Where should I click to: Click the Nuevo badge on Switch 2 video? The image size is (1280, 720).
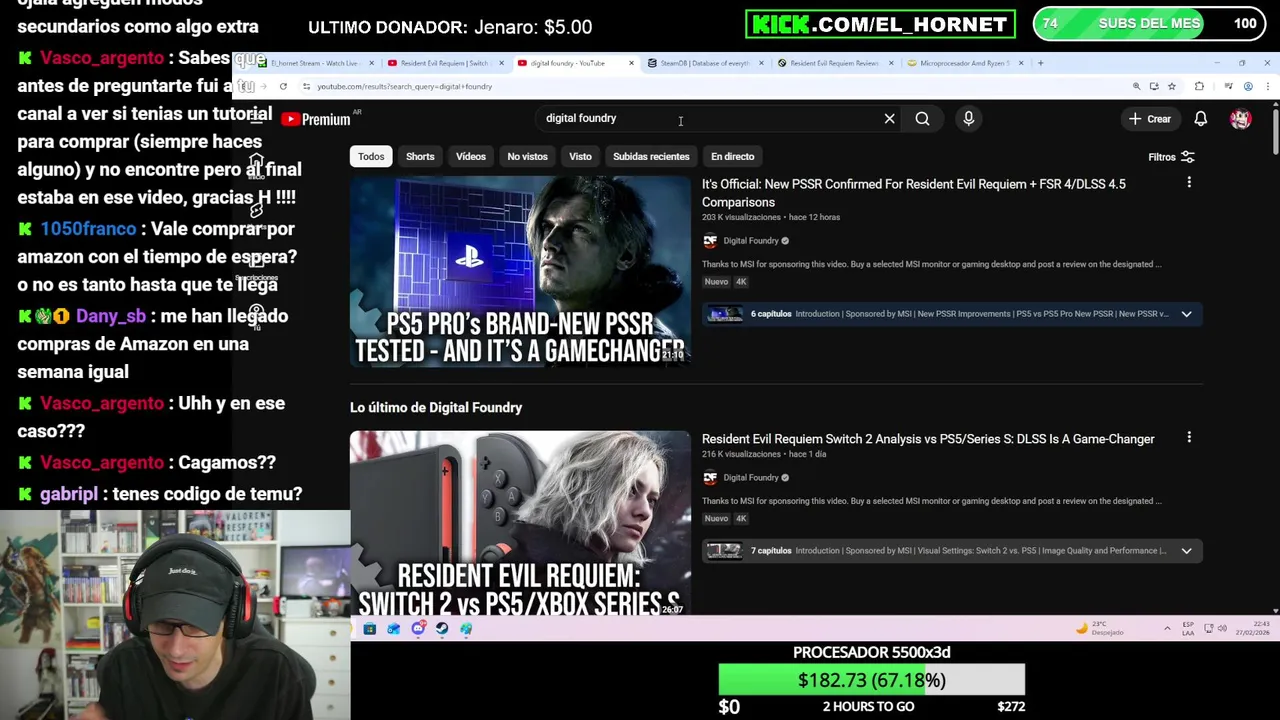[716, 518]
